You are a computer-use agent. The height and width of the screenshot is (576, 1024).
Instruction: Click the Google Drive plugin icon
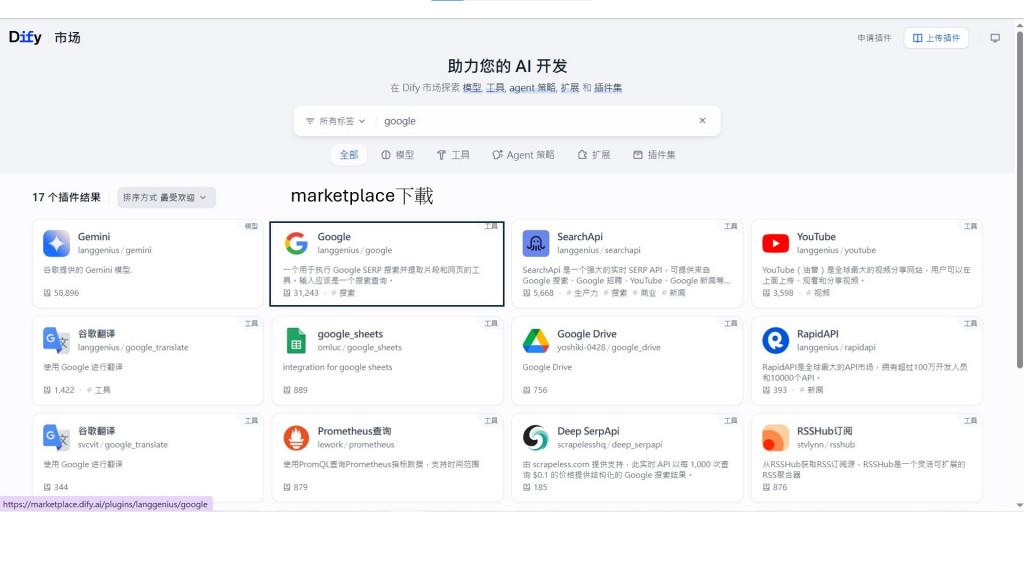coord(536,340)
